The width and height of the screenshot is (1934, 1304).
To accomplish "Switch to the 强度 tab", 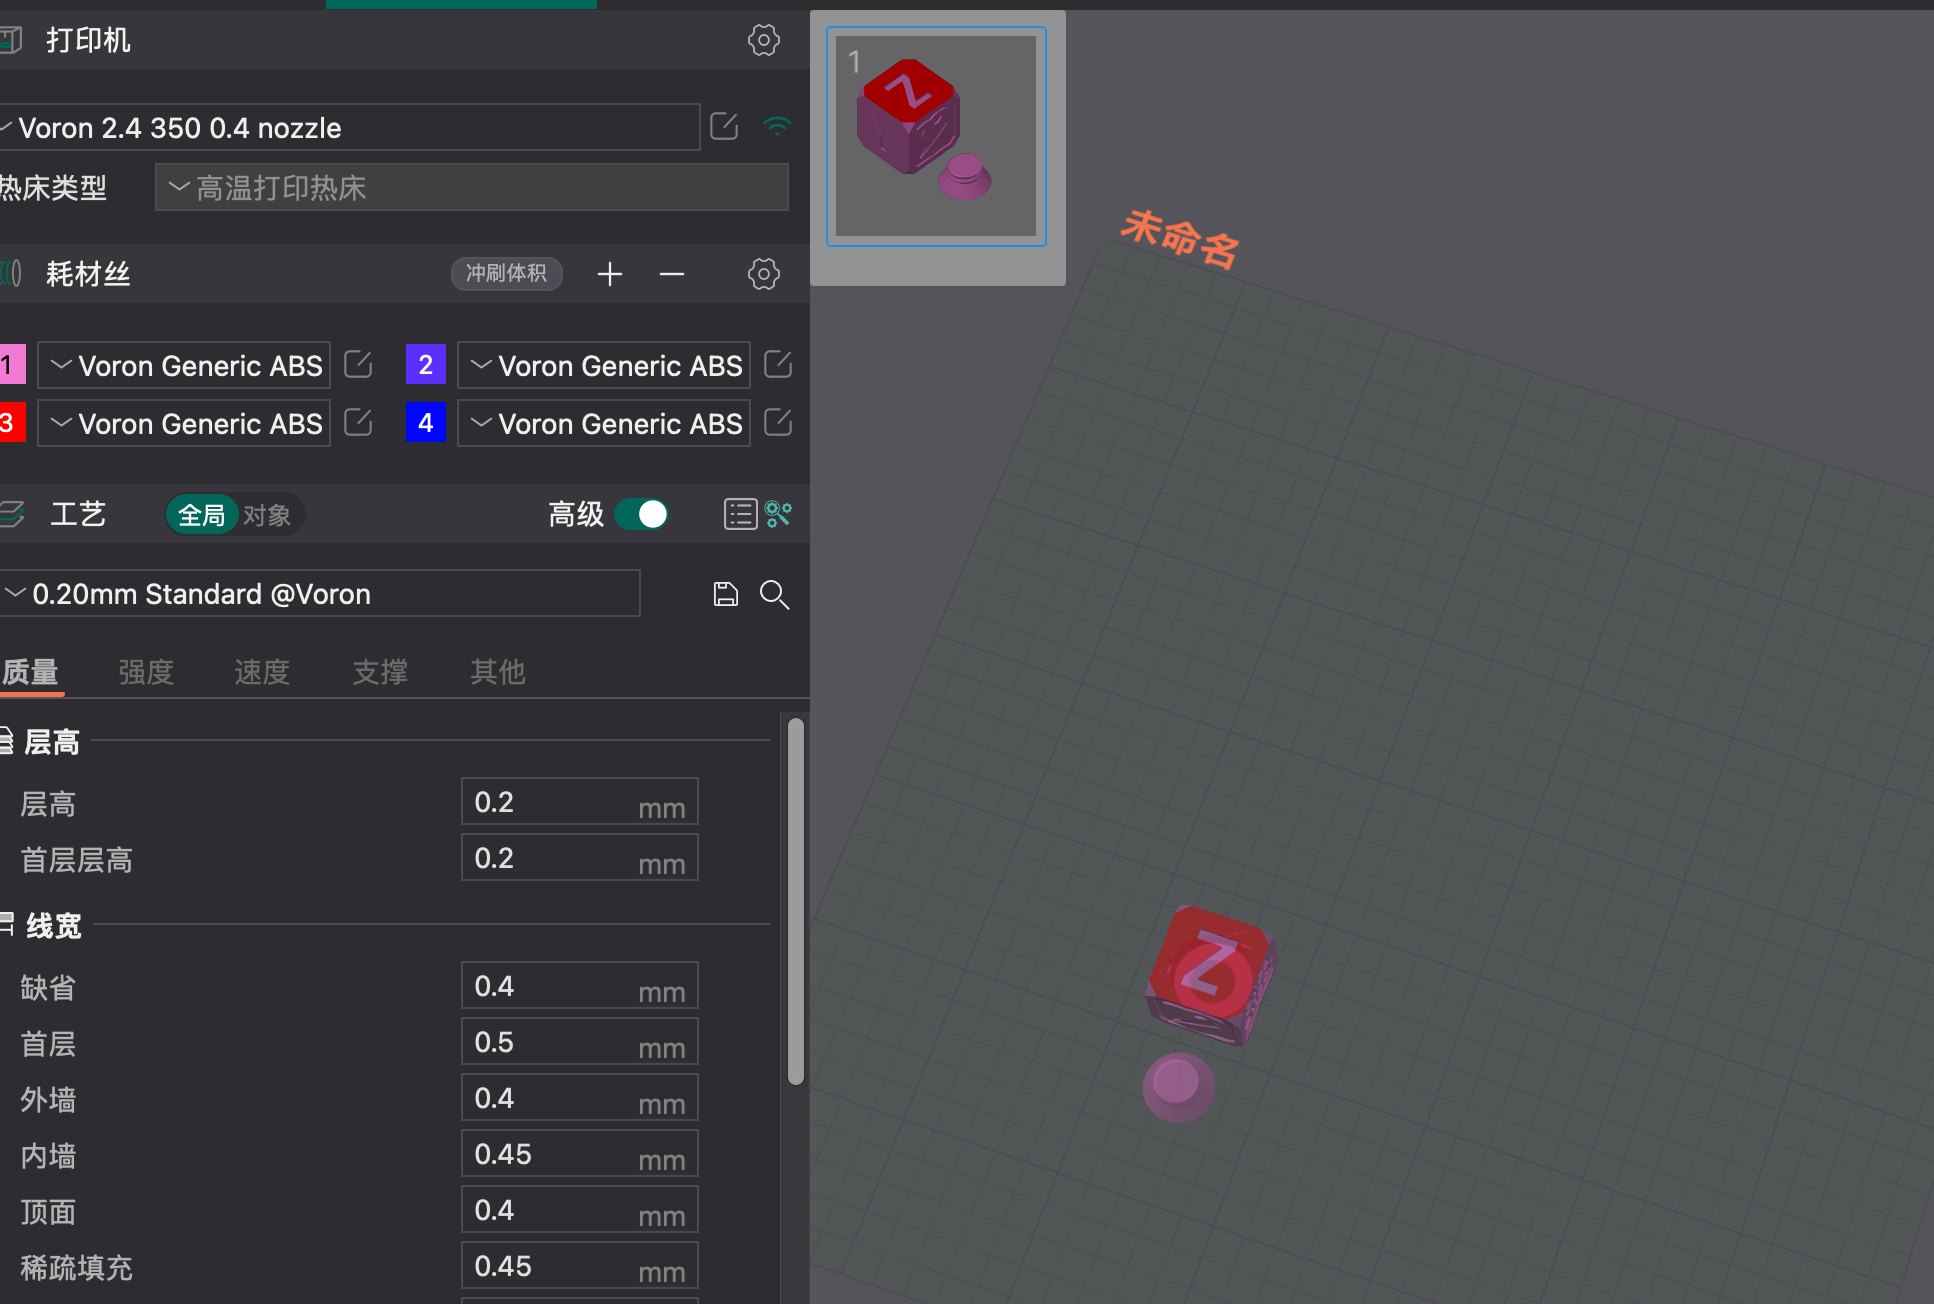I will click(x=146, y=672).
